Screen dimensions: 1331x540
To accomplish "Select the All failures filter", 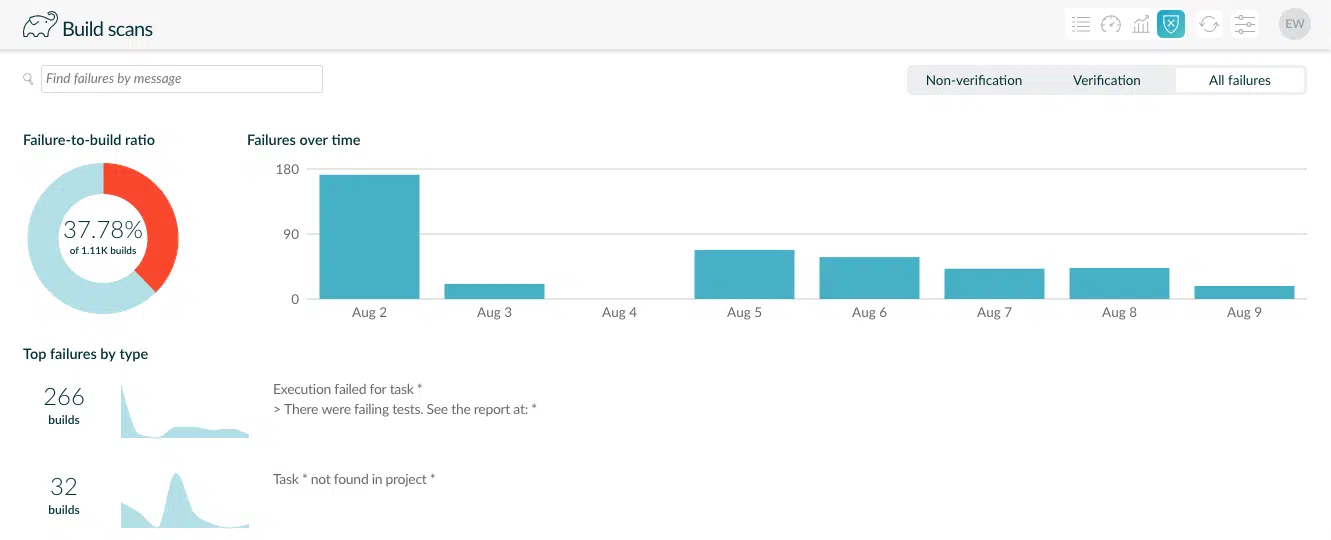I will click(1239, 80).
